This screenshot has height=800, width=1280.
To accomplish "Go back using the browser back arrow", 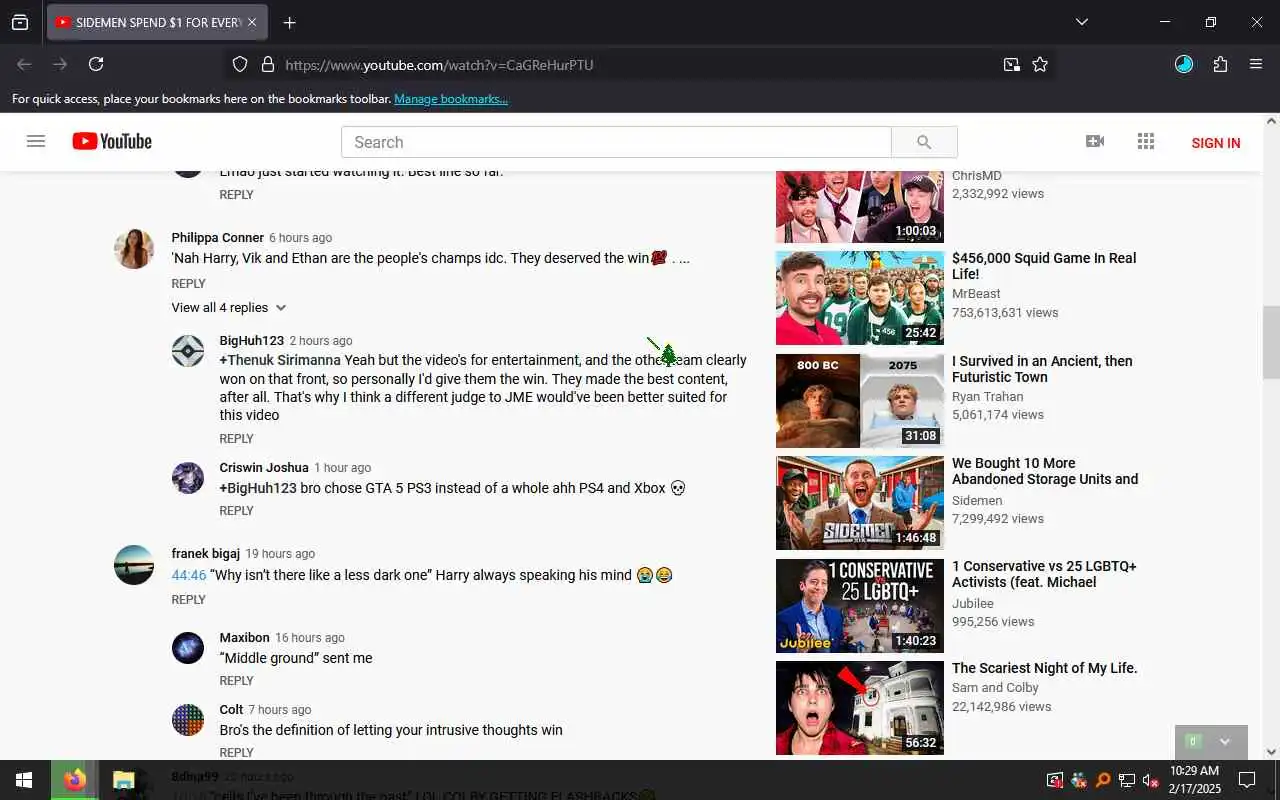I will point(24,64).
